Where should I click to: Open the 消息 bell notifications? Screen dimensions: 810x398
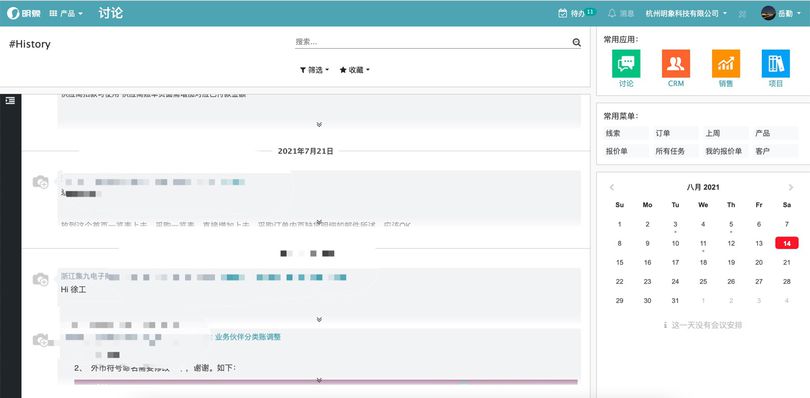pos(621,13)
